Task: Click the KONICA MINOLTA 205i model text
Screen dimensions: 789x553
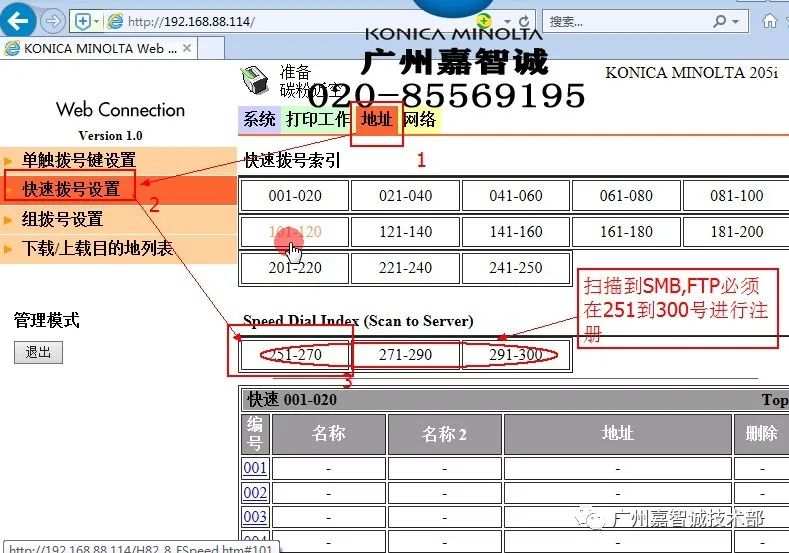Action: tap(691, 72)
